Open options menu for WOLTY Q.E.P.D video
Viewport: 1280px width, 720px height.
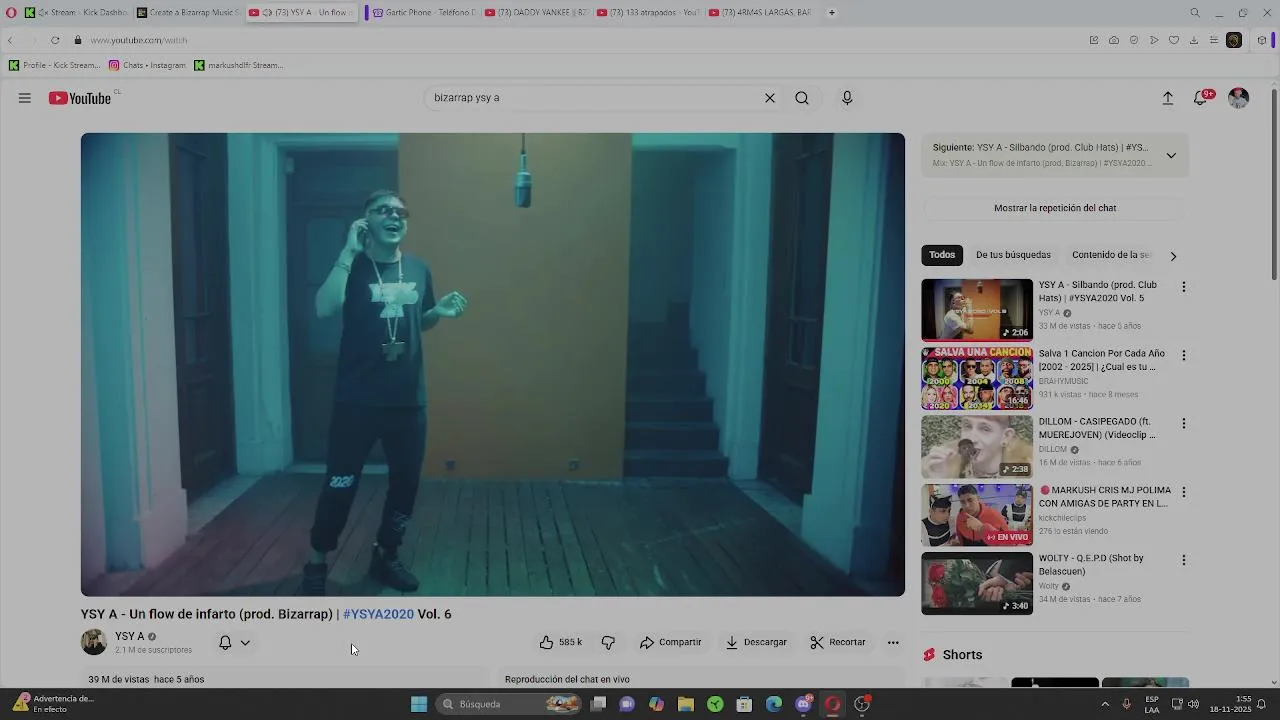click(x=1184, y=560)
